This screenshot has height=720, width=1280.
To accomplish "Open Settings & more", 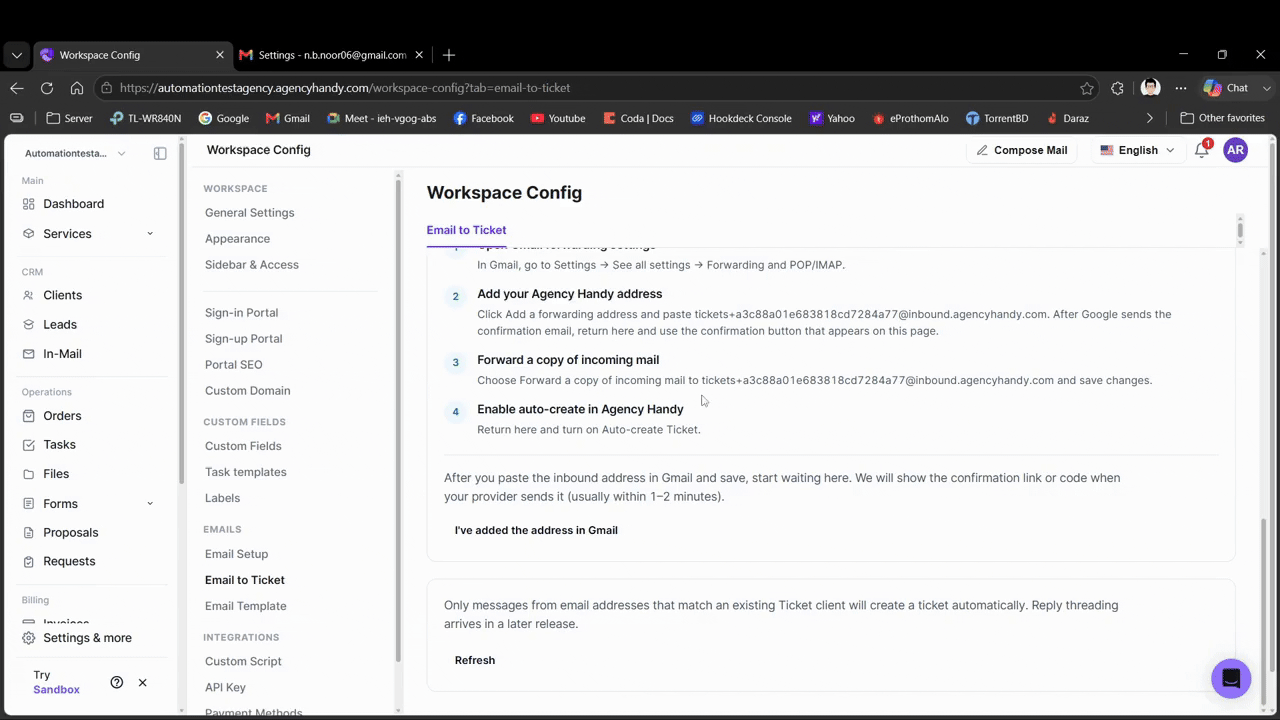I will click(x=78, y=638).
